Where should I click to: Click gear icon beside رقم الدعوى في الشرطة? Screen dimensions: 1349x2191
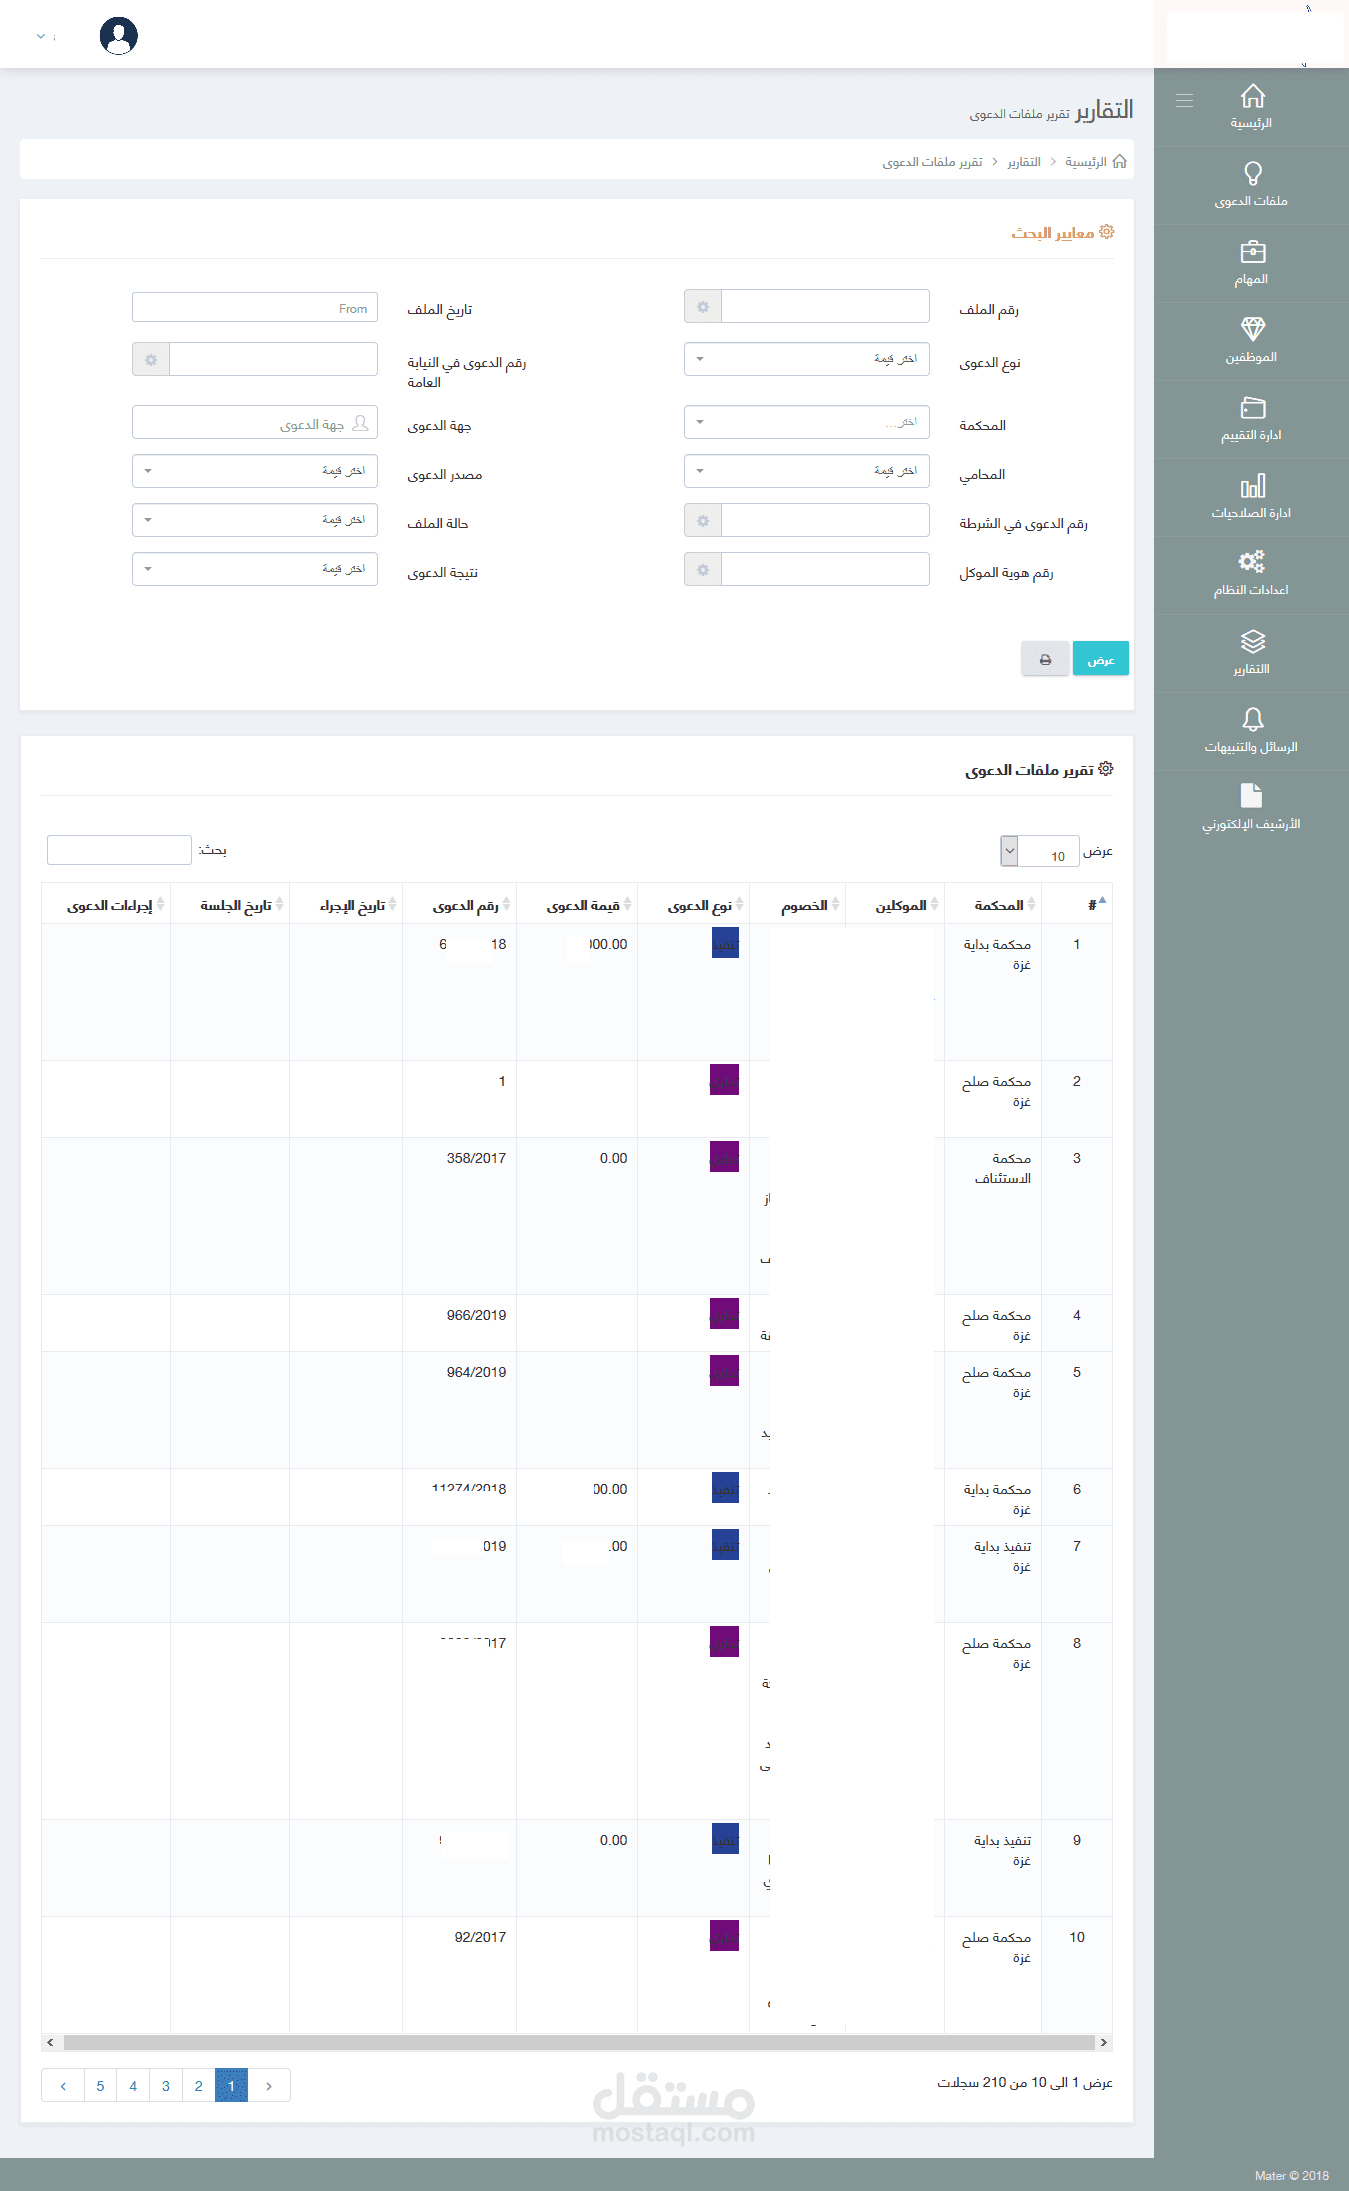(x=703, y=521)
